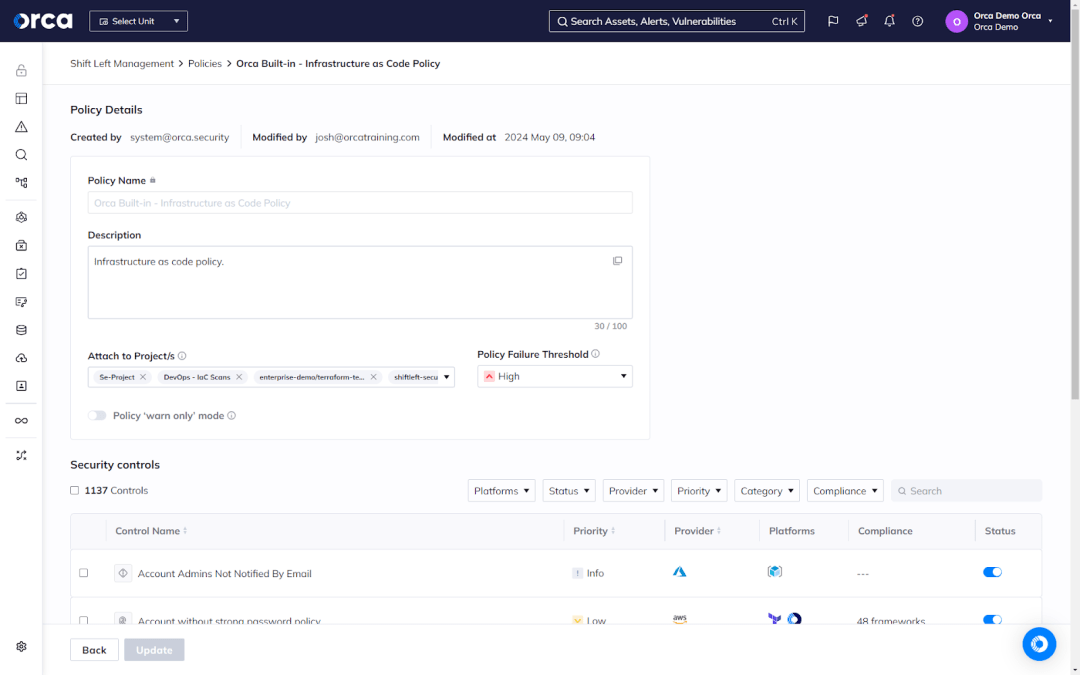
Task: Click the Back button
Action: coord(94,650)
